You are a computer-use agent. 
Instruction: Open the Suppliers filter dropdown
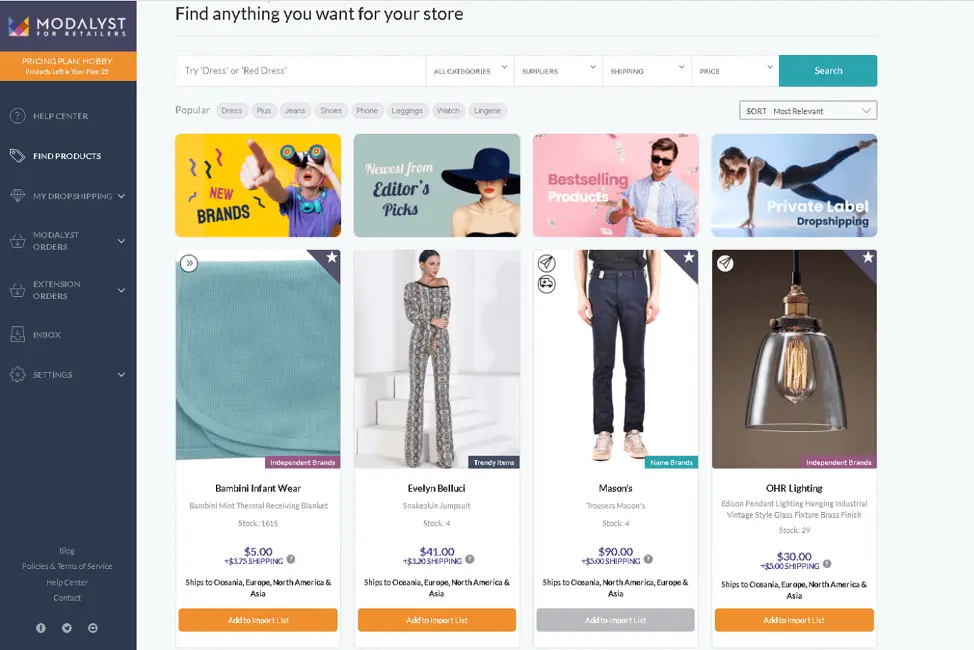coord(558,71)
